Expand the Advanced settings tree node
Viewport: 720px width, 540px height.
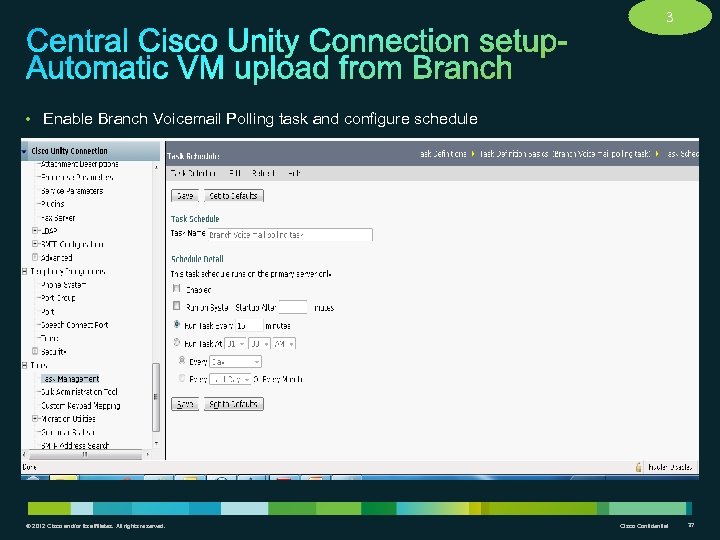coord(35,257)
